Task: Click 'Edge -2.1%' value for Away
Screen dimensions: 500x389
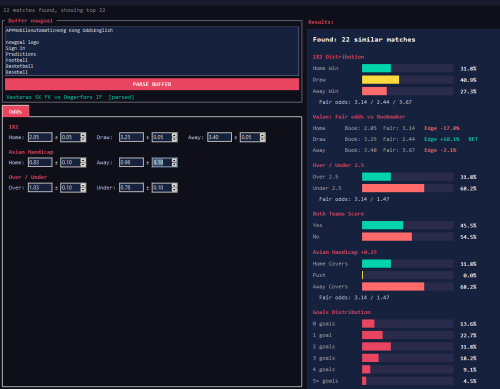Action: point(440,150)
